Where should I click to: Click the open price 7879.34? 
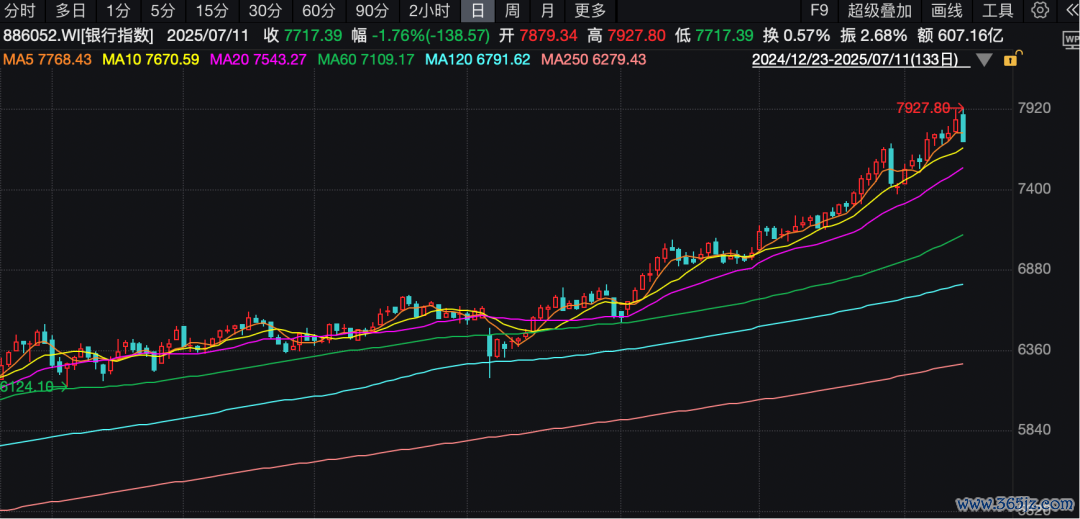click(549, 35)
